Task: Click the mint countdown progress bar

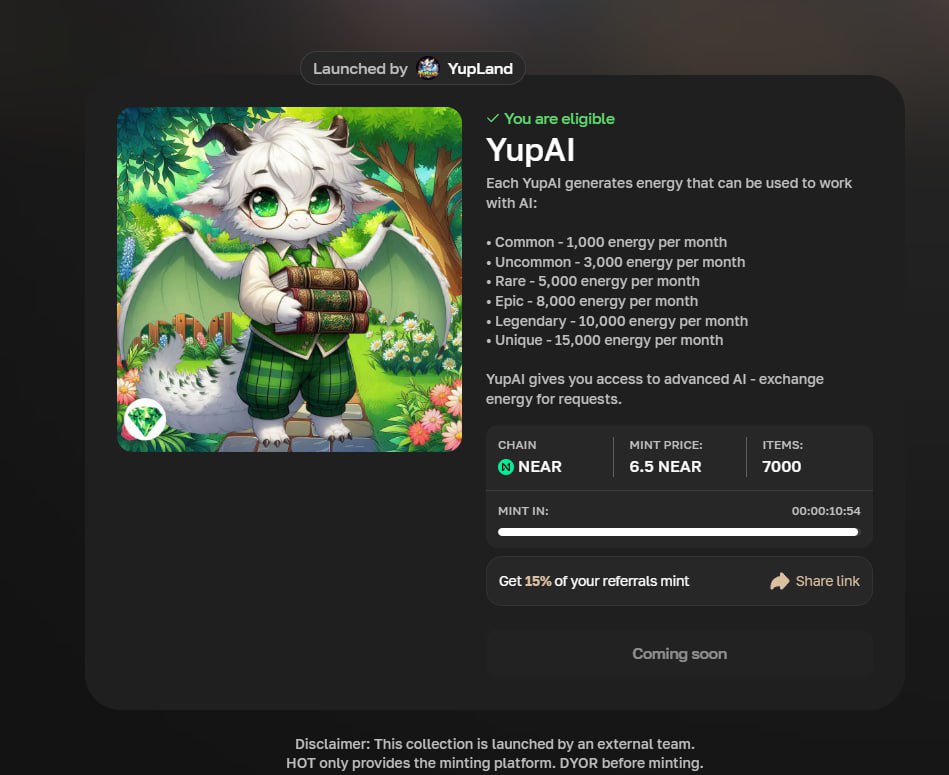Action: (678, 532)
